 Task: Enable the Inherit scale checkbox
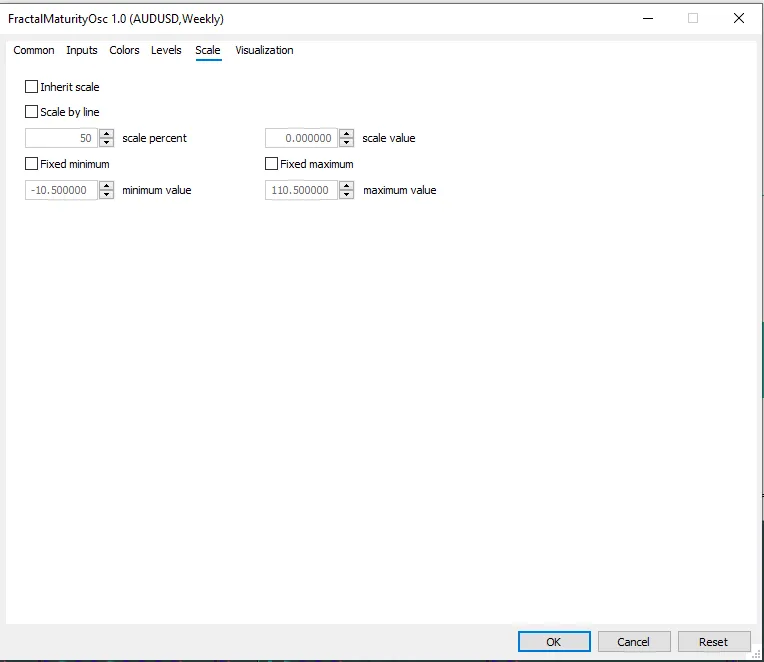(31, 87)
